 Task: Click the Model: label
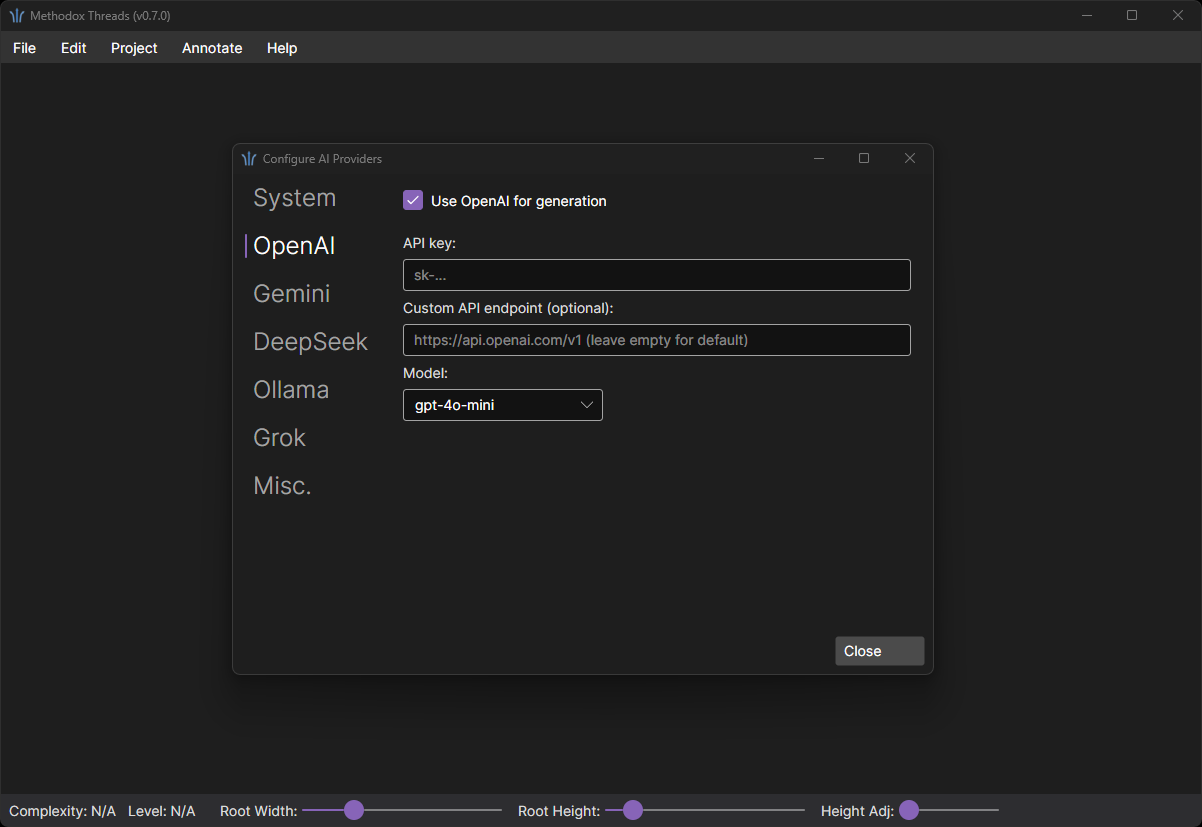pos(426,372)
